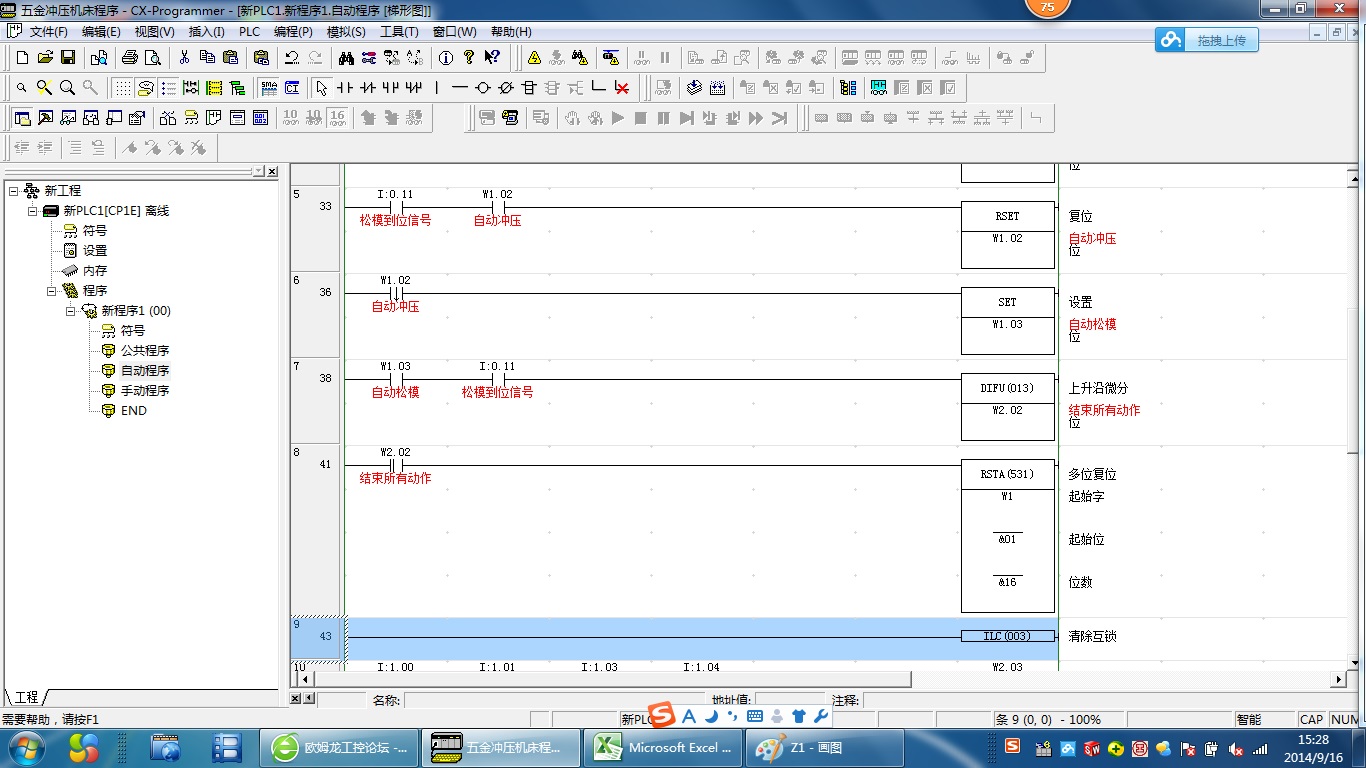Click the 拖拽上传 upload button

[x=1207, y=40]
